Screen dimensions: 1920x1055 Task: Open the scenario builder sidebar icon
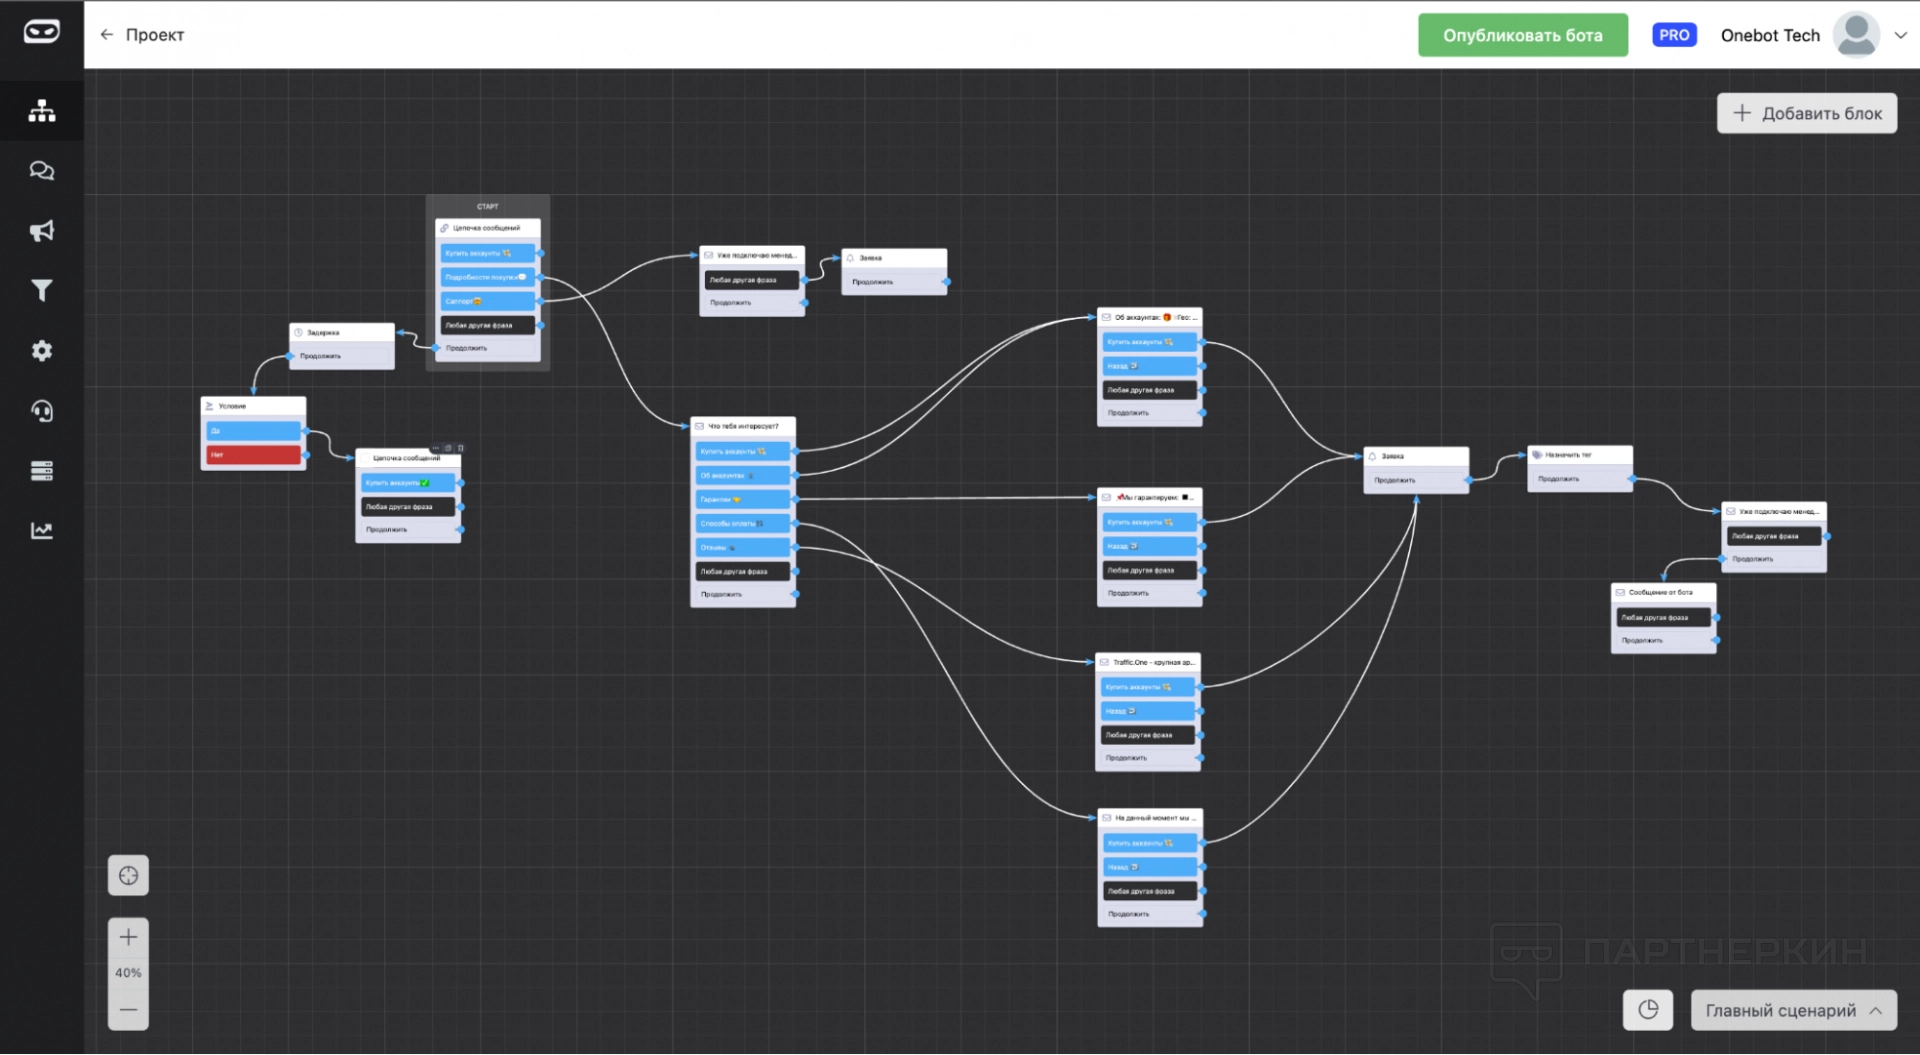tap(41, 111)
